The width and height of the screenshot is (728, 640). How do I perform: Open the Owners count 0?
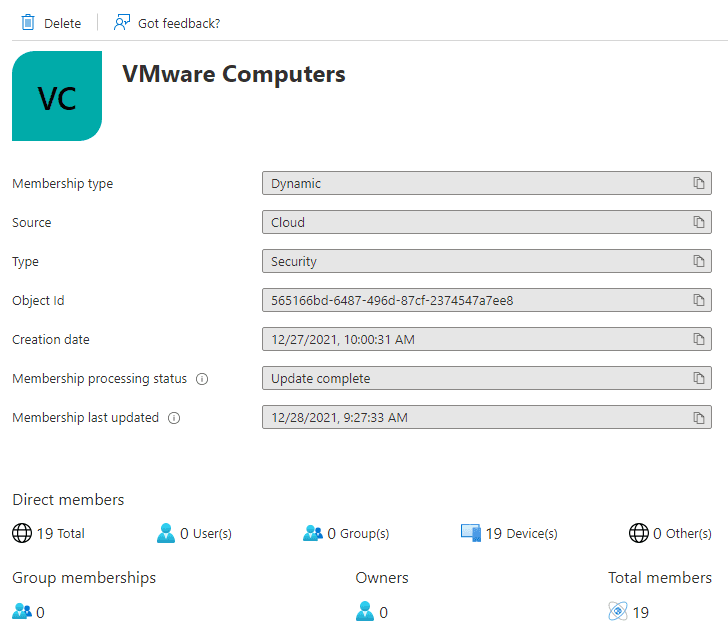pos(384,613)
